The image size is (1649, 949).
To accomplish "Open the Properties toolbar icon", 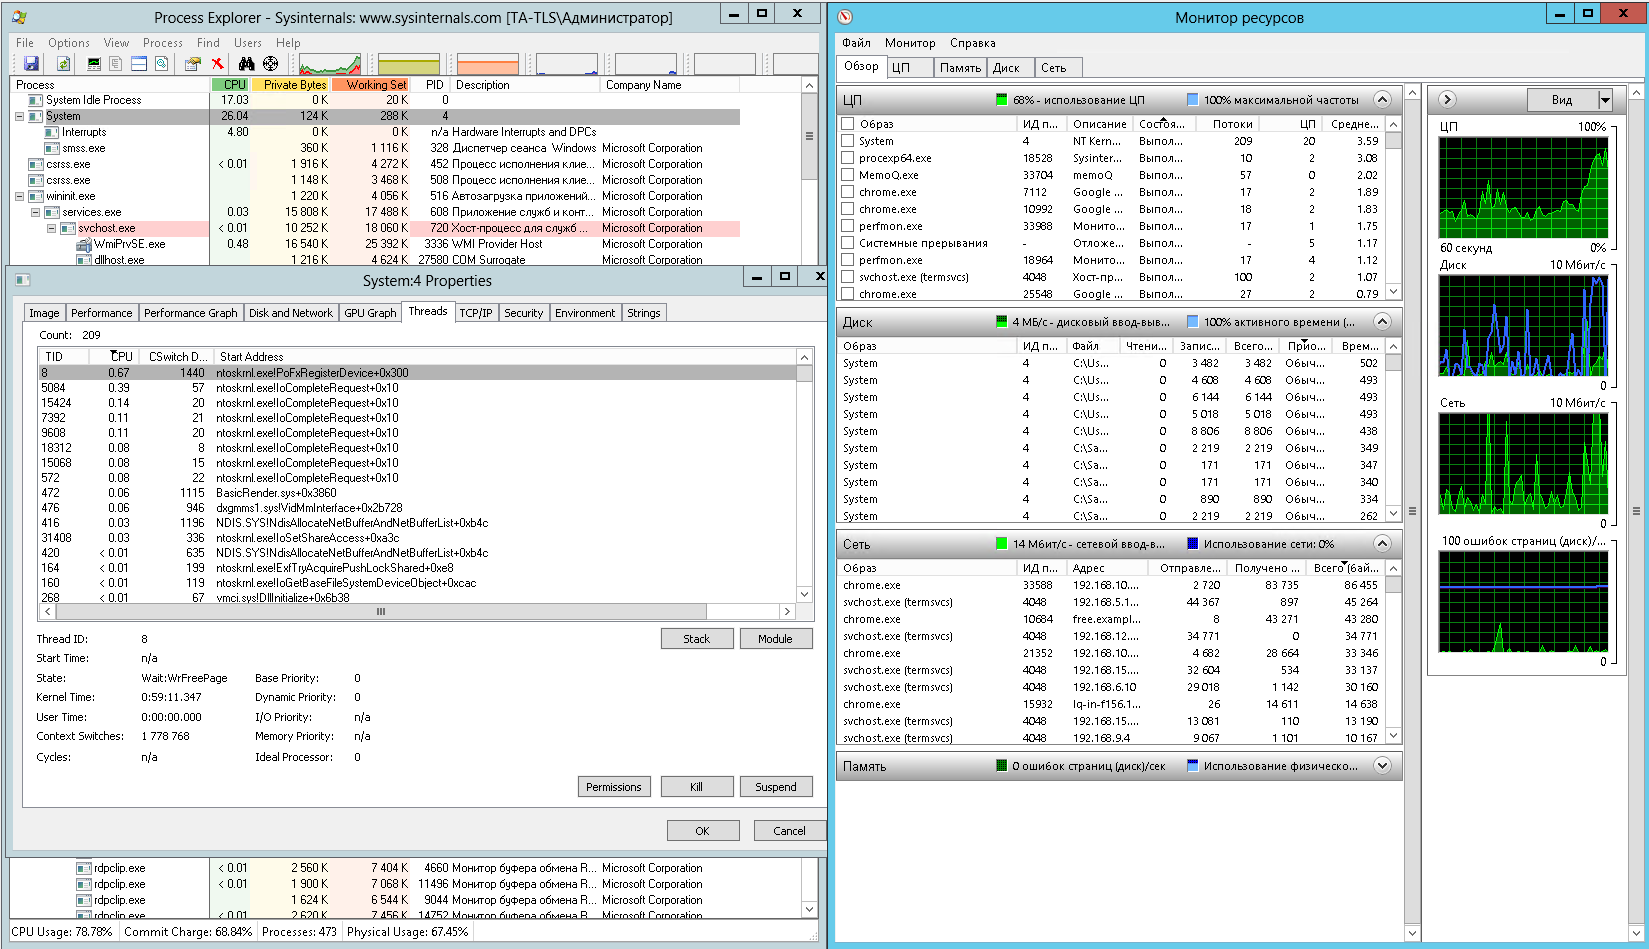I will (x=192, y=64).
